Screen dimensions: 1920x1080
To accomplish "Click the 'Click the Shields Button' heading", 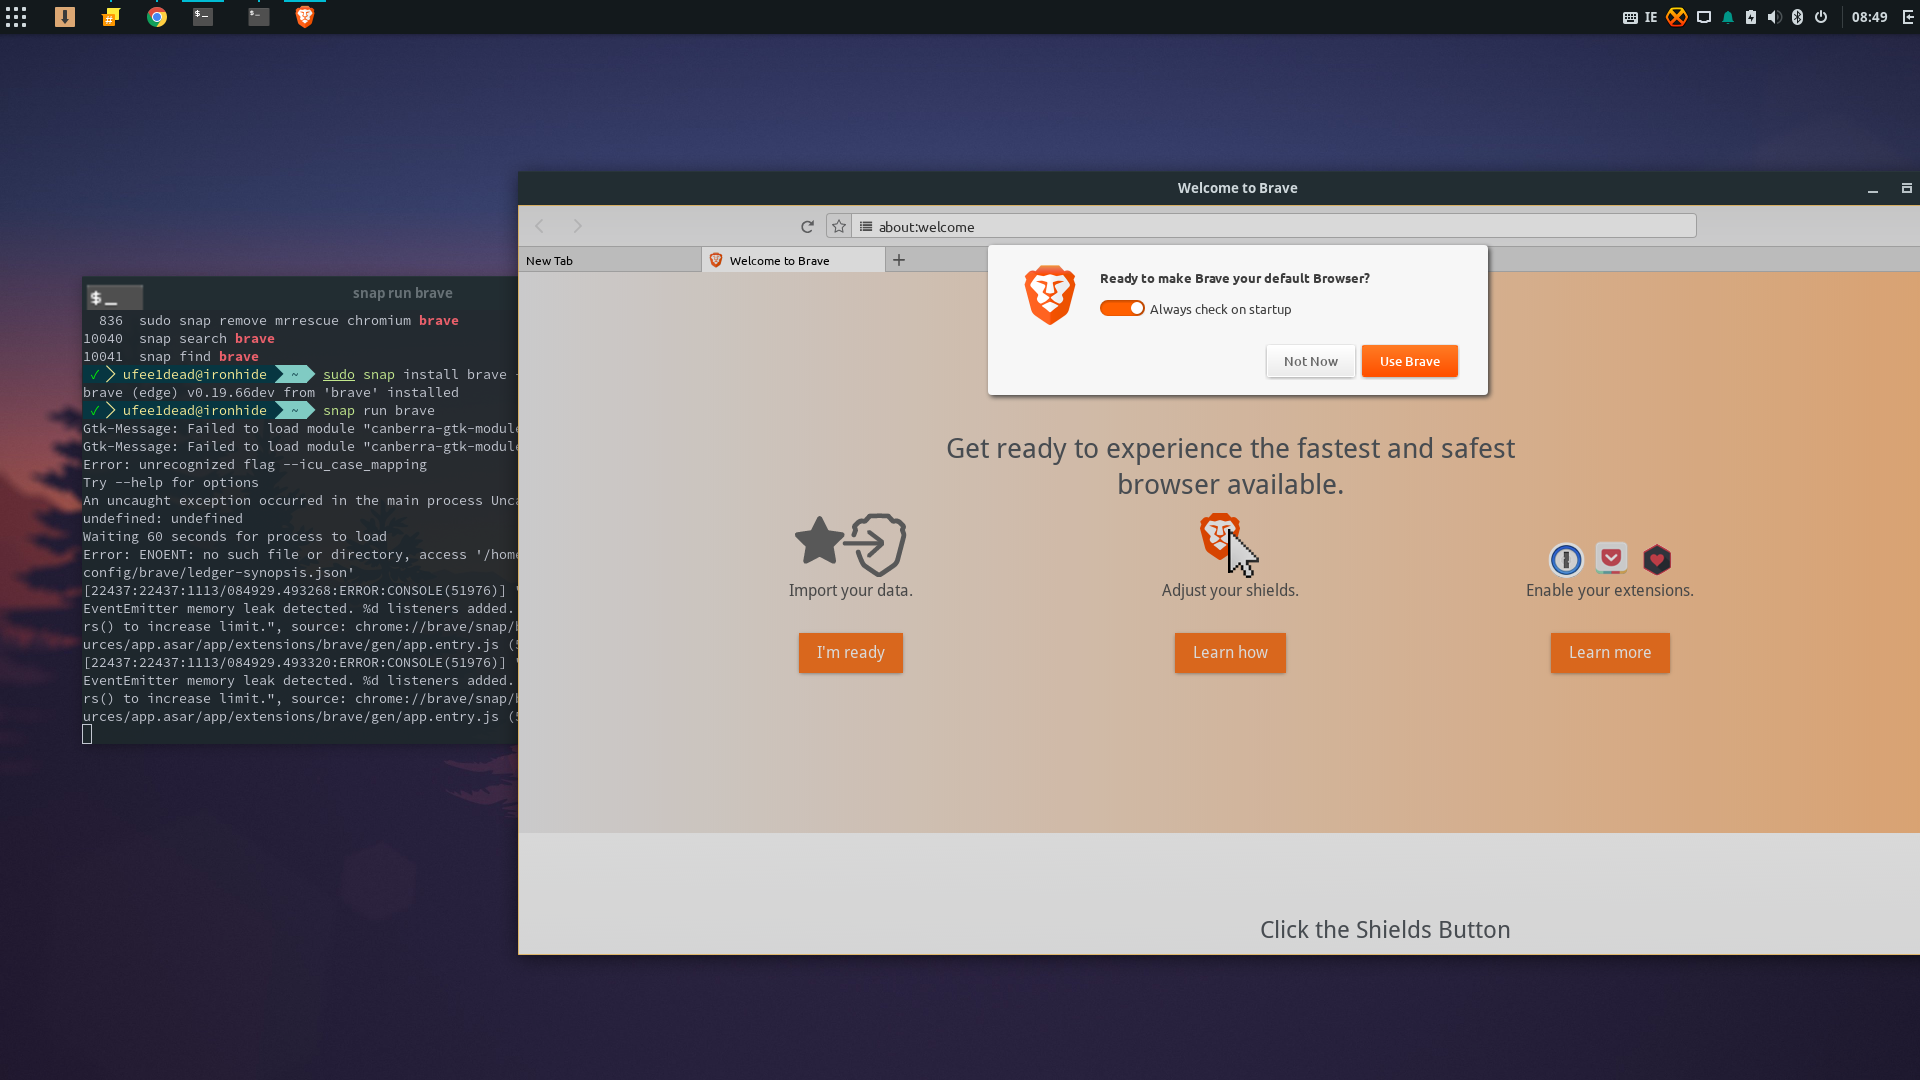I will coord(1385,930).
